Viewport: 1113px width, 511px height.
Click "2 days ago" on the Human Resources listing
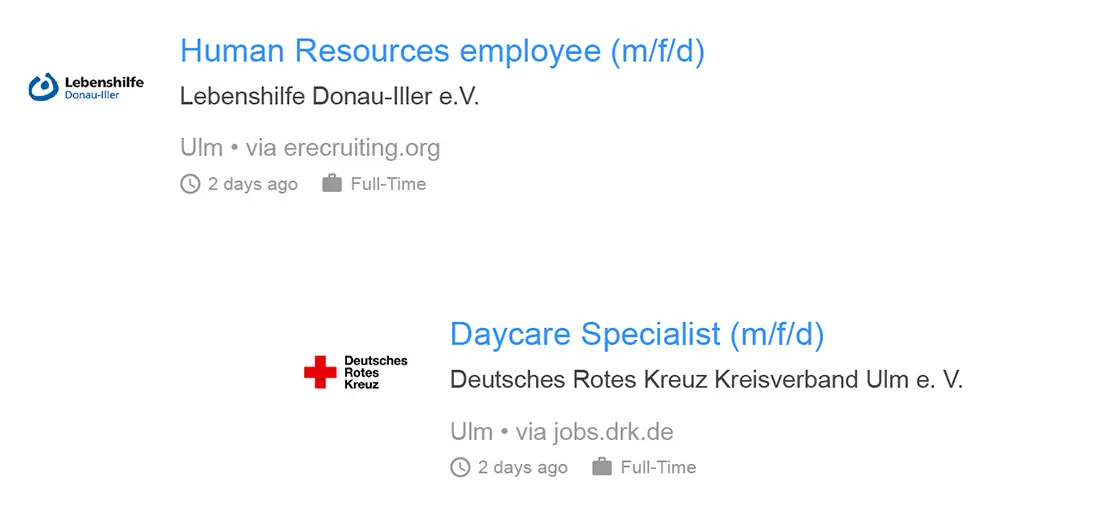pyautogui.click(x=253, y=184)
